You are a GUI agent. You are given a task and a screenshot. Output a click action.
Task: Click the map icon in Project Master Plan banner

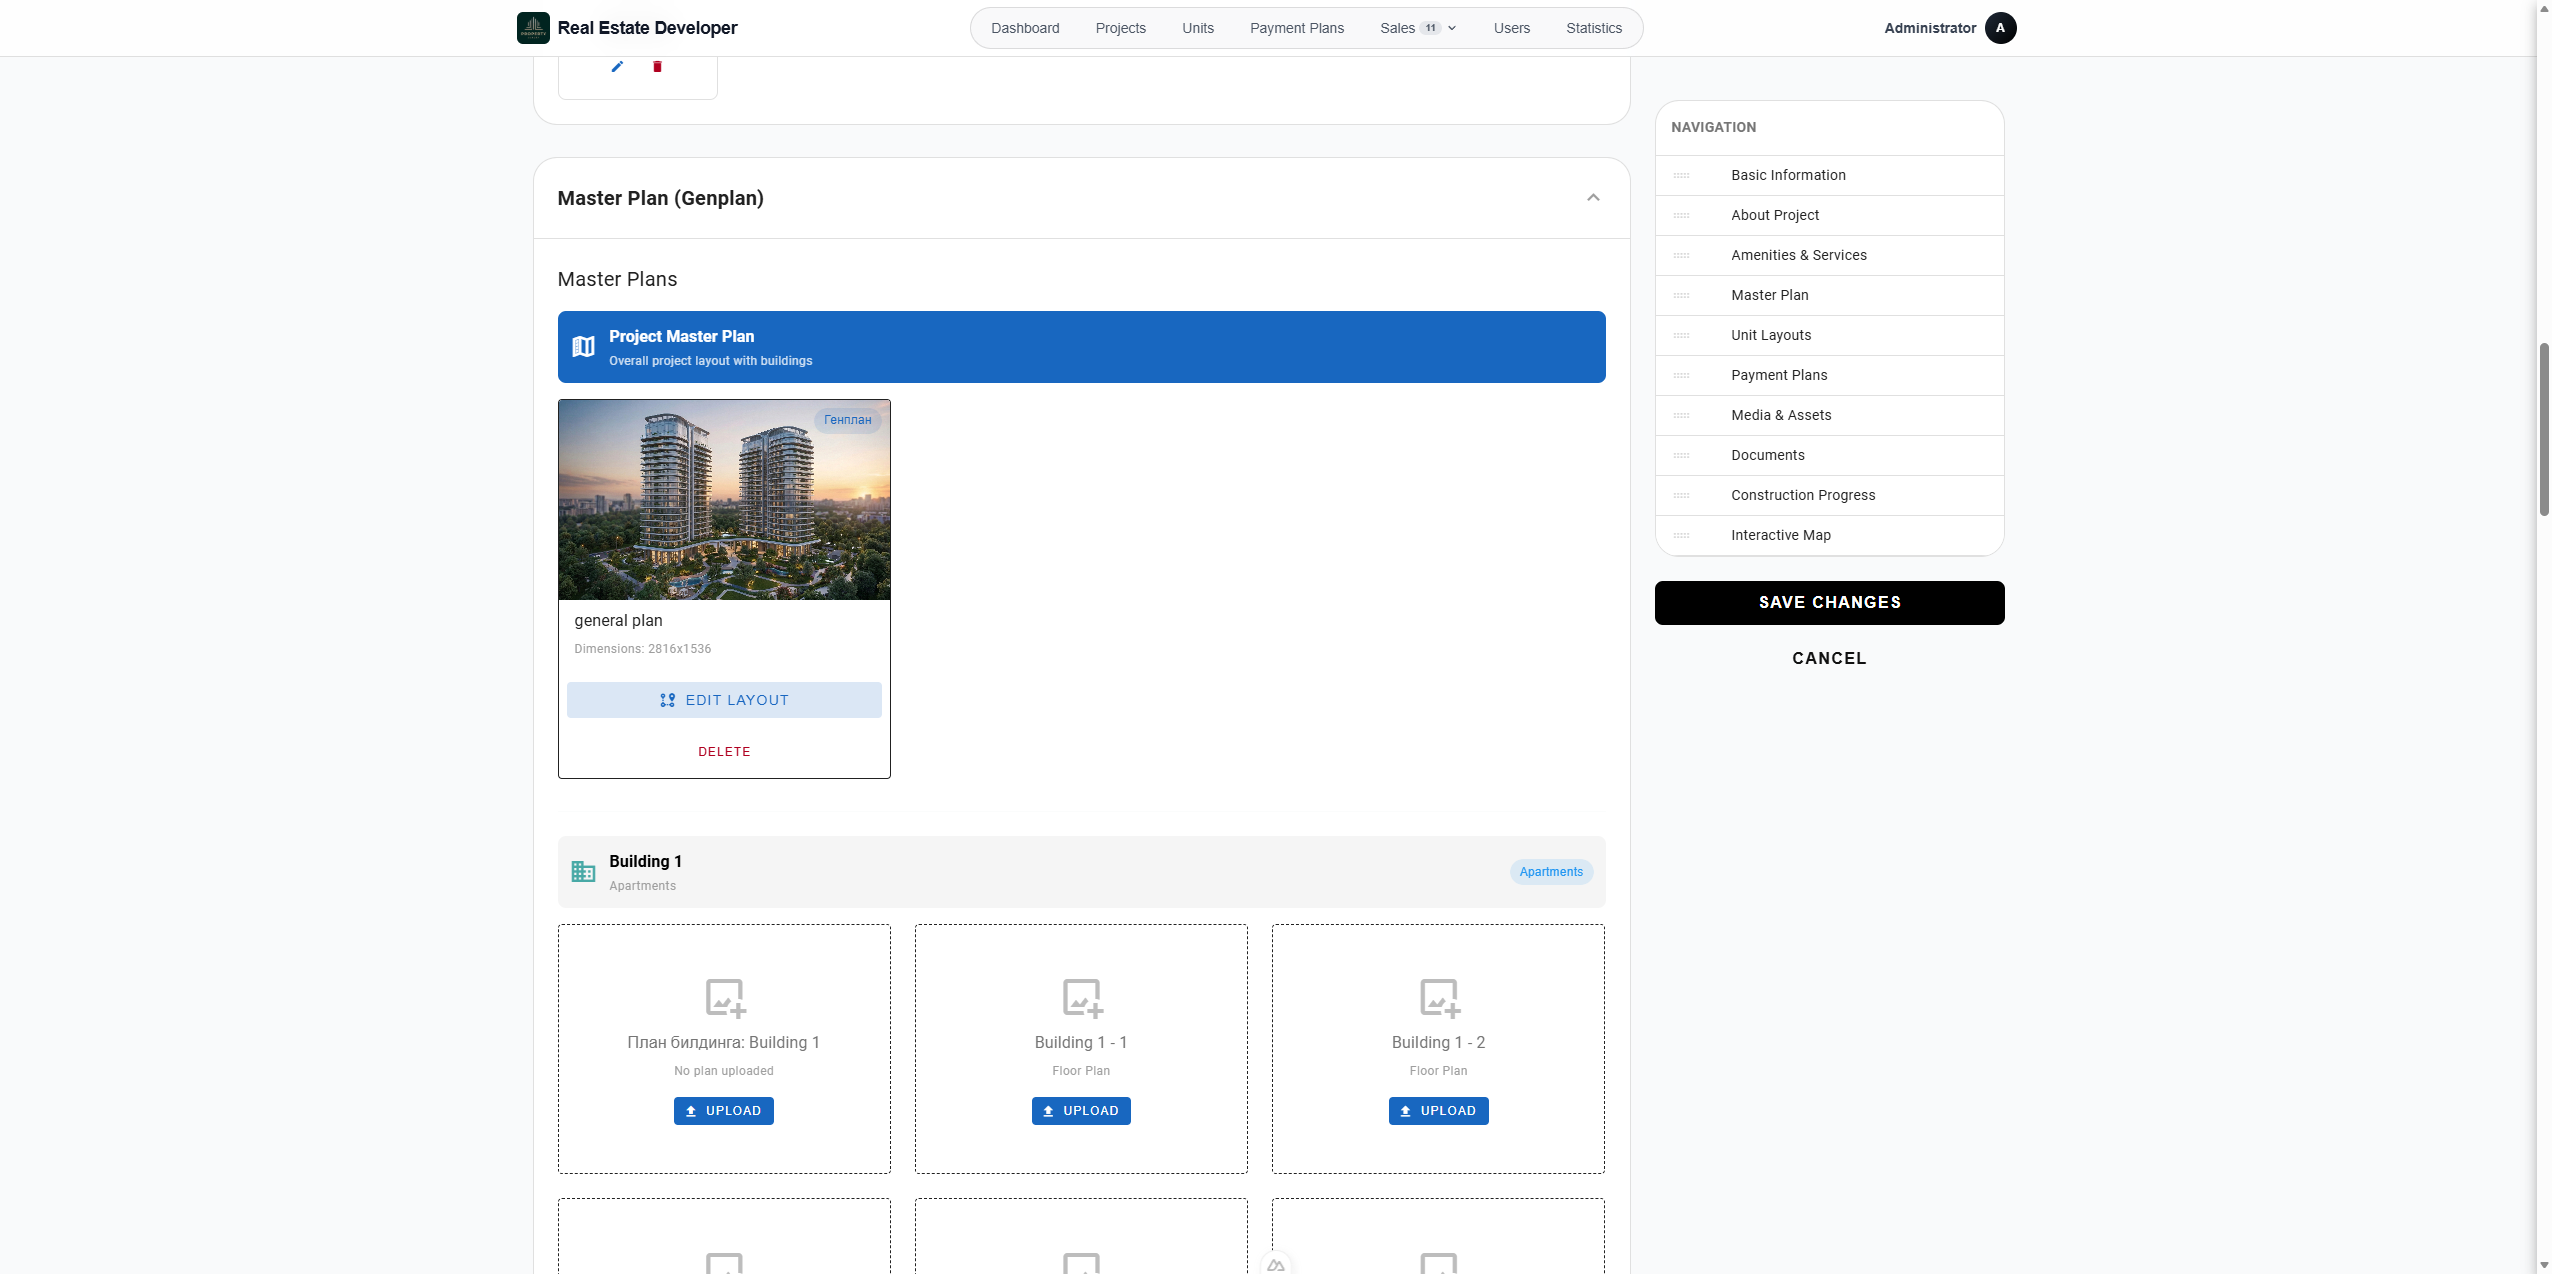583,347
